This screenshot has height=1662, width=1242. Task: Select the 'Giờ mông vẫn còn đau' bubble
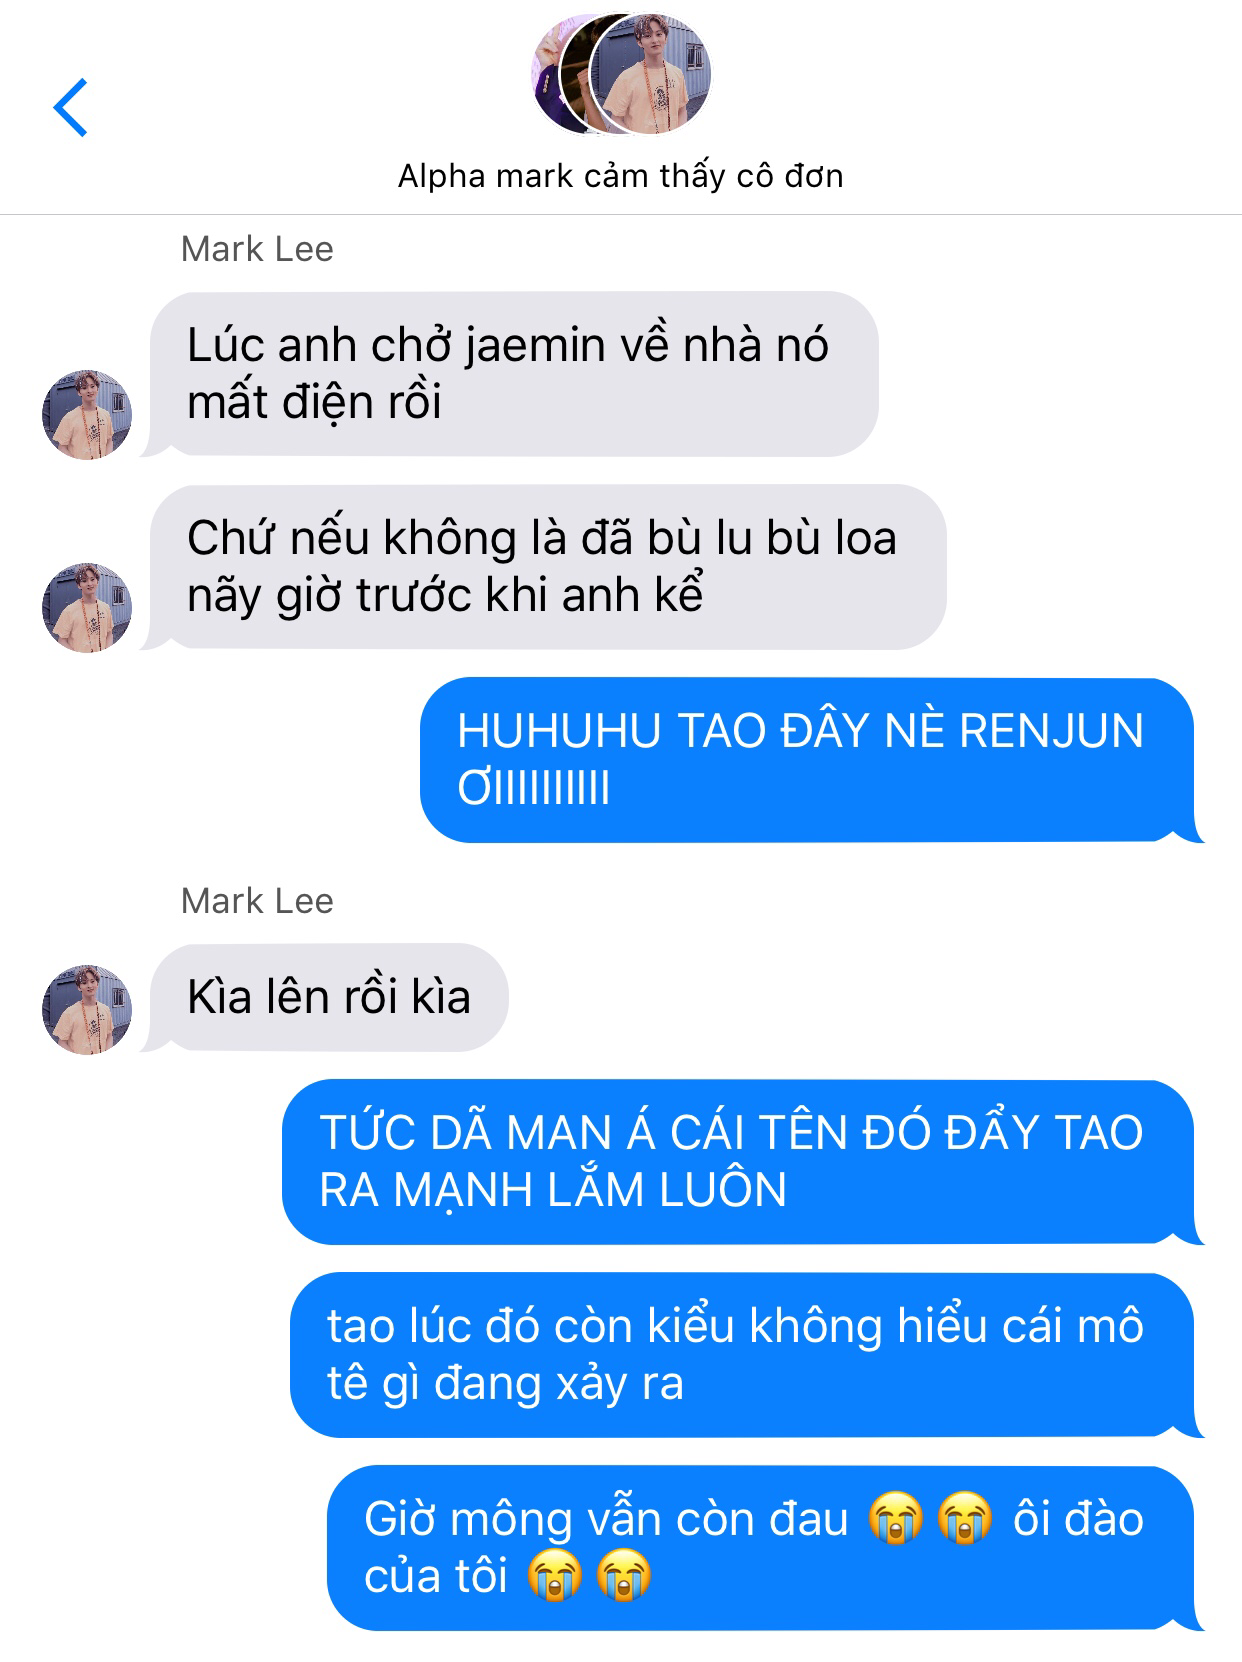pyautogui.click(x=765, y=1548)
